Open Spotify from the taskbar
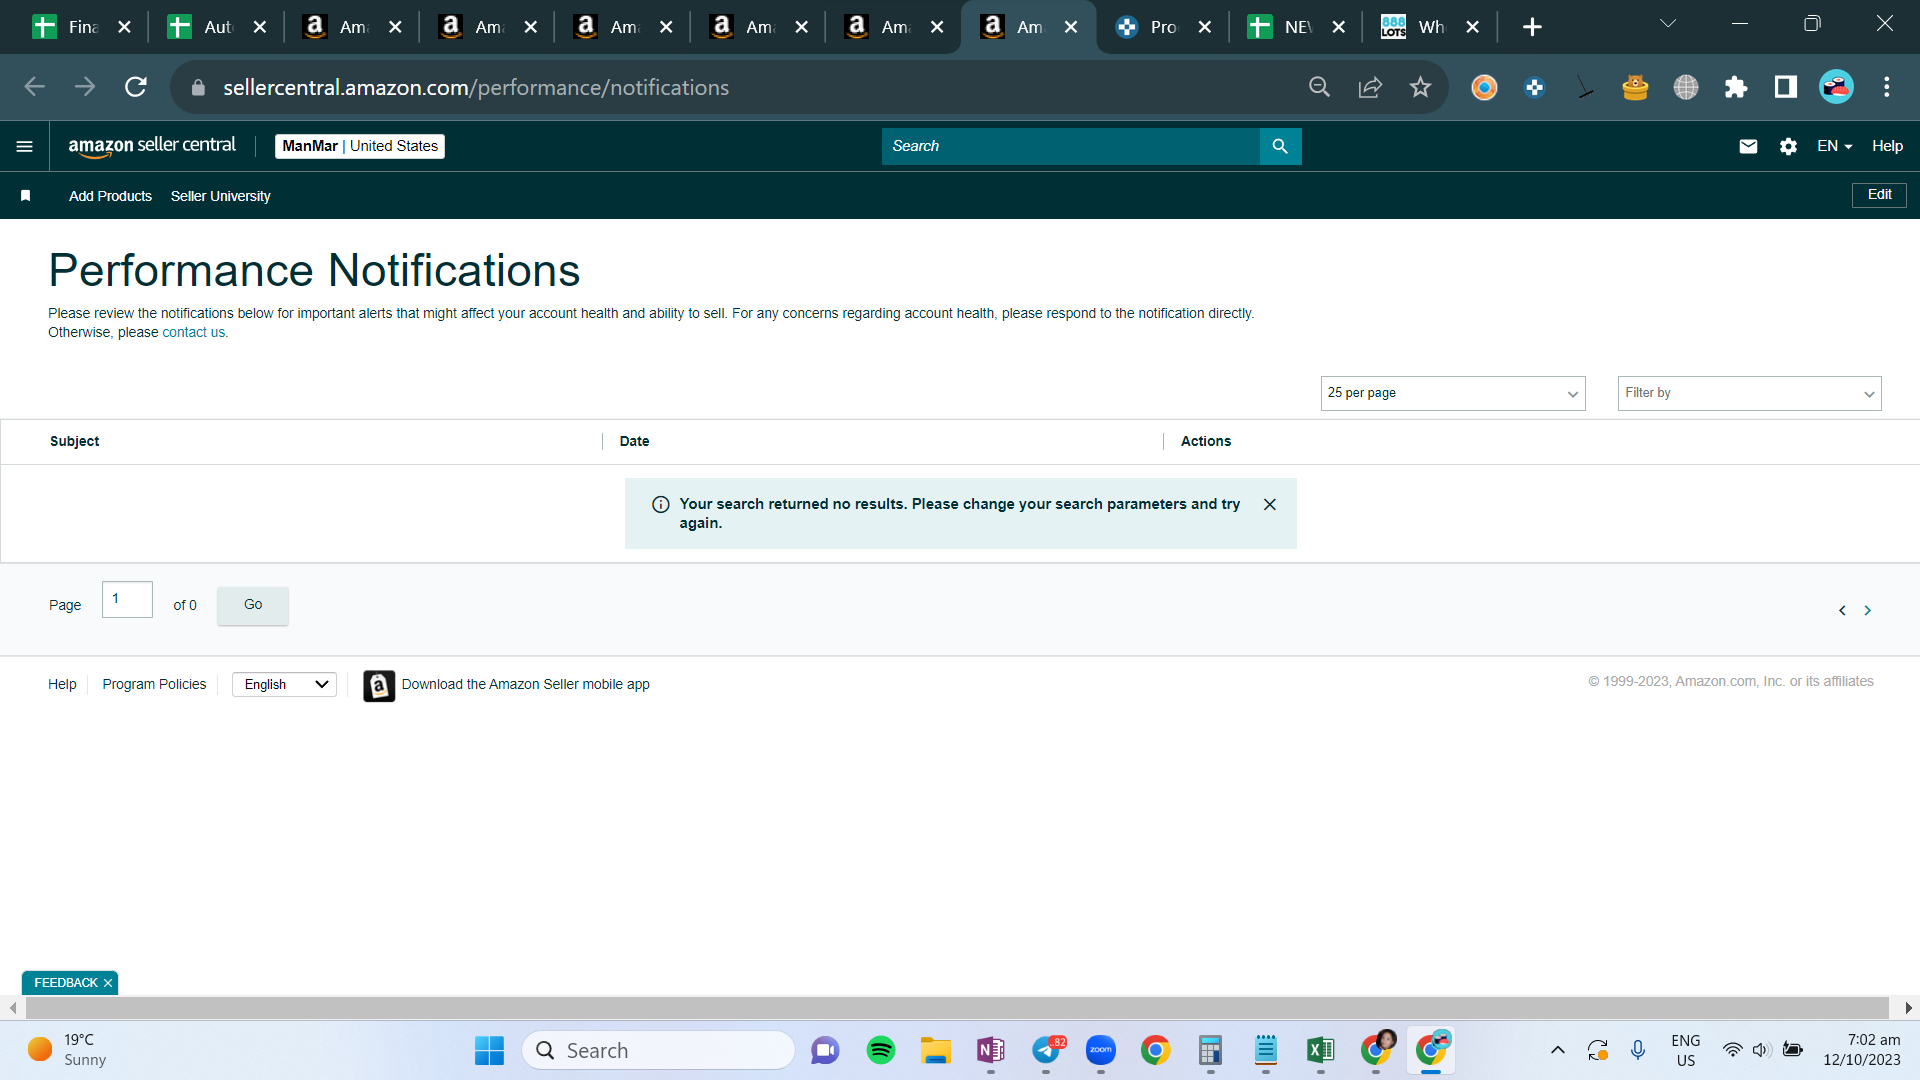The image size is (1920, 1080). coord(881,1050)
